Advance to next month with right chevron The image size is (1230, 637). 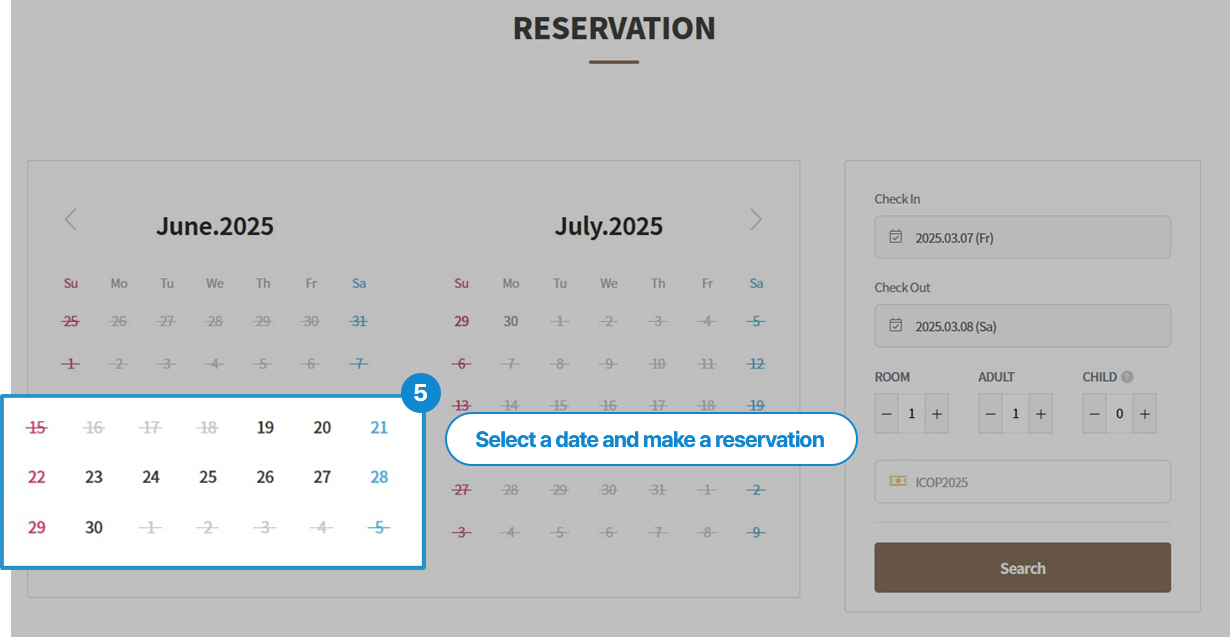(x=756, y=219)
